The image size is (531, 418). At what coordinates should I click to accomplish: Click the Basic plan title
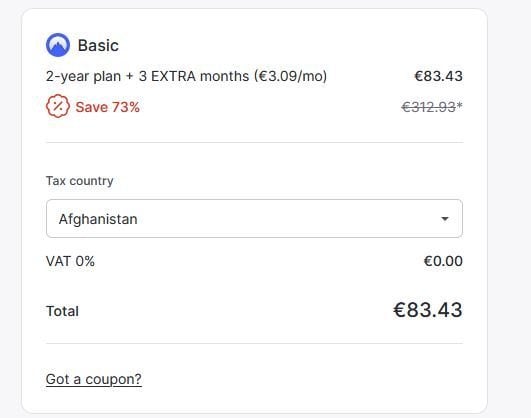98,45
